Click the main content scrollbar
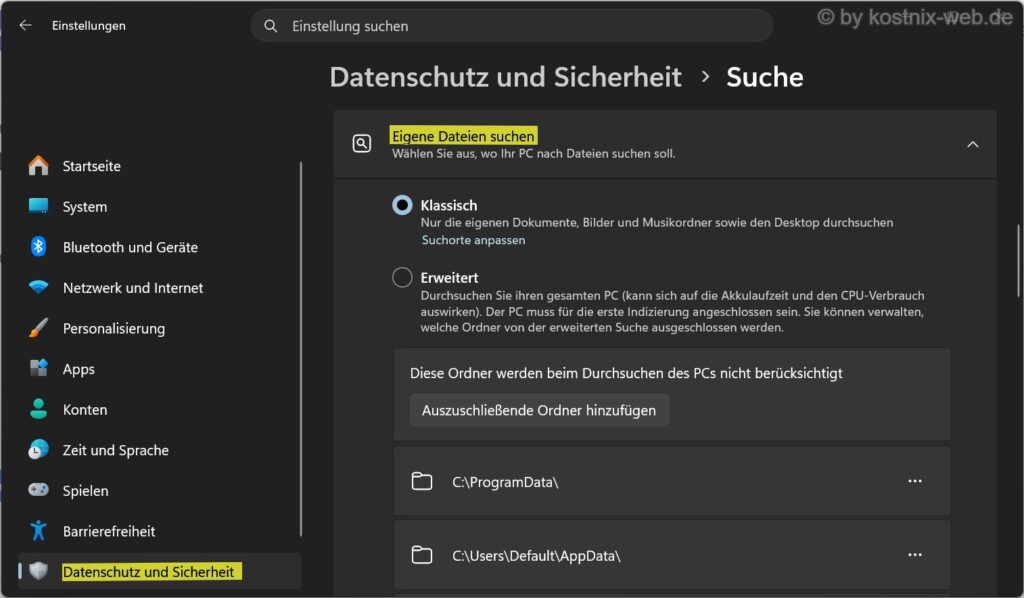 point(1017,261)
